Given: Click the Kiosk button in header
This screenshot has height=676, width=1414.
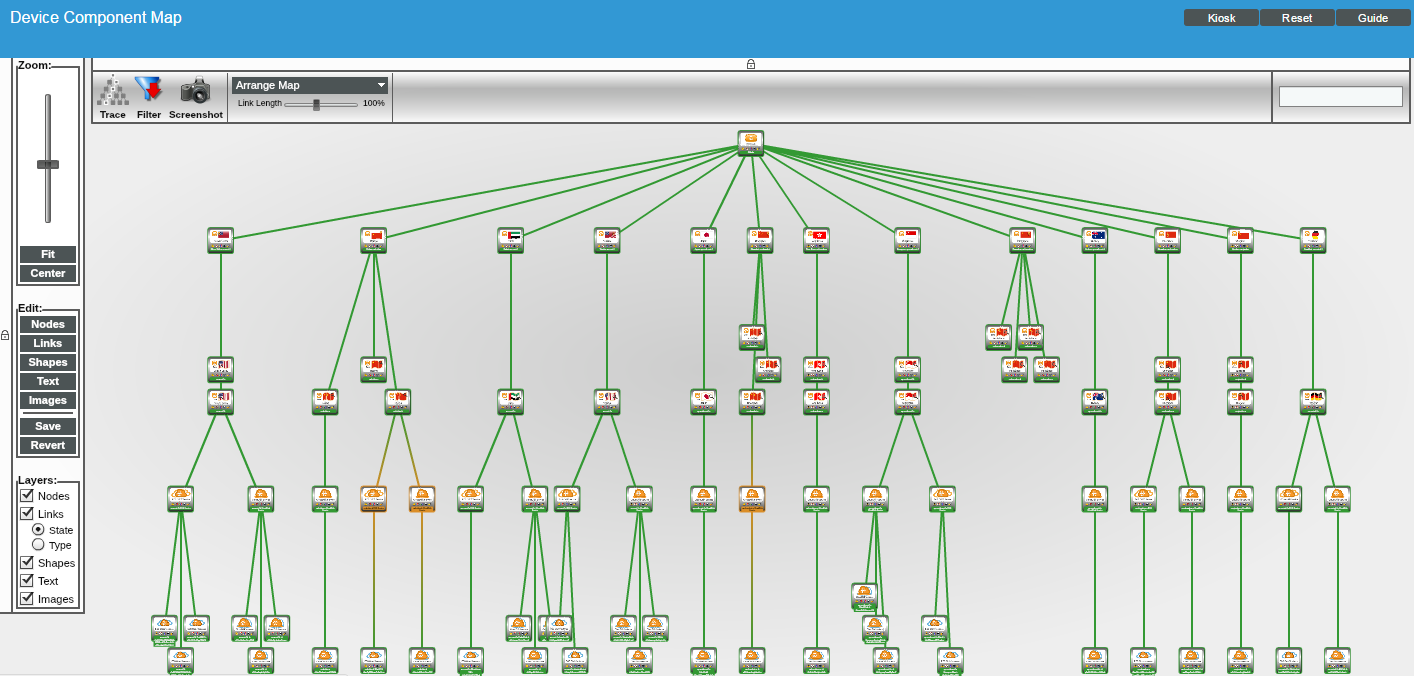Looking at the screenshot, I should [1221, 18].
